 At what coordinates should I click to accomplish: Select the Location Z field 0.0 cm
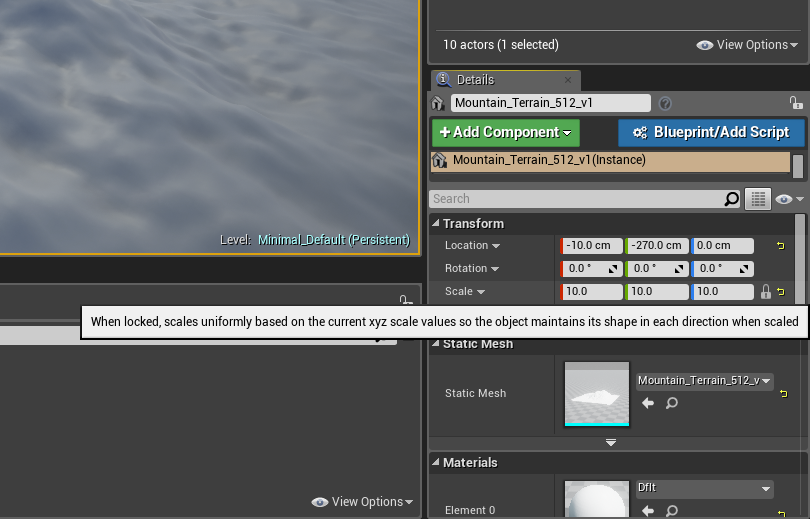[x=722, y=246]
